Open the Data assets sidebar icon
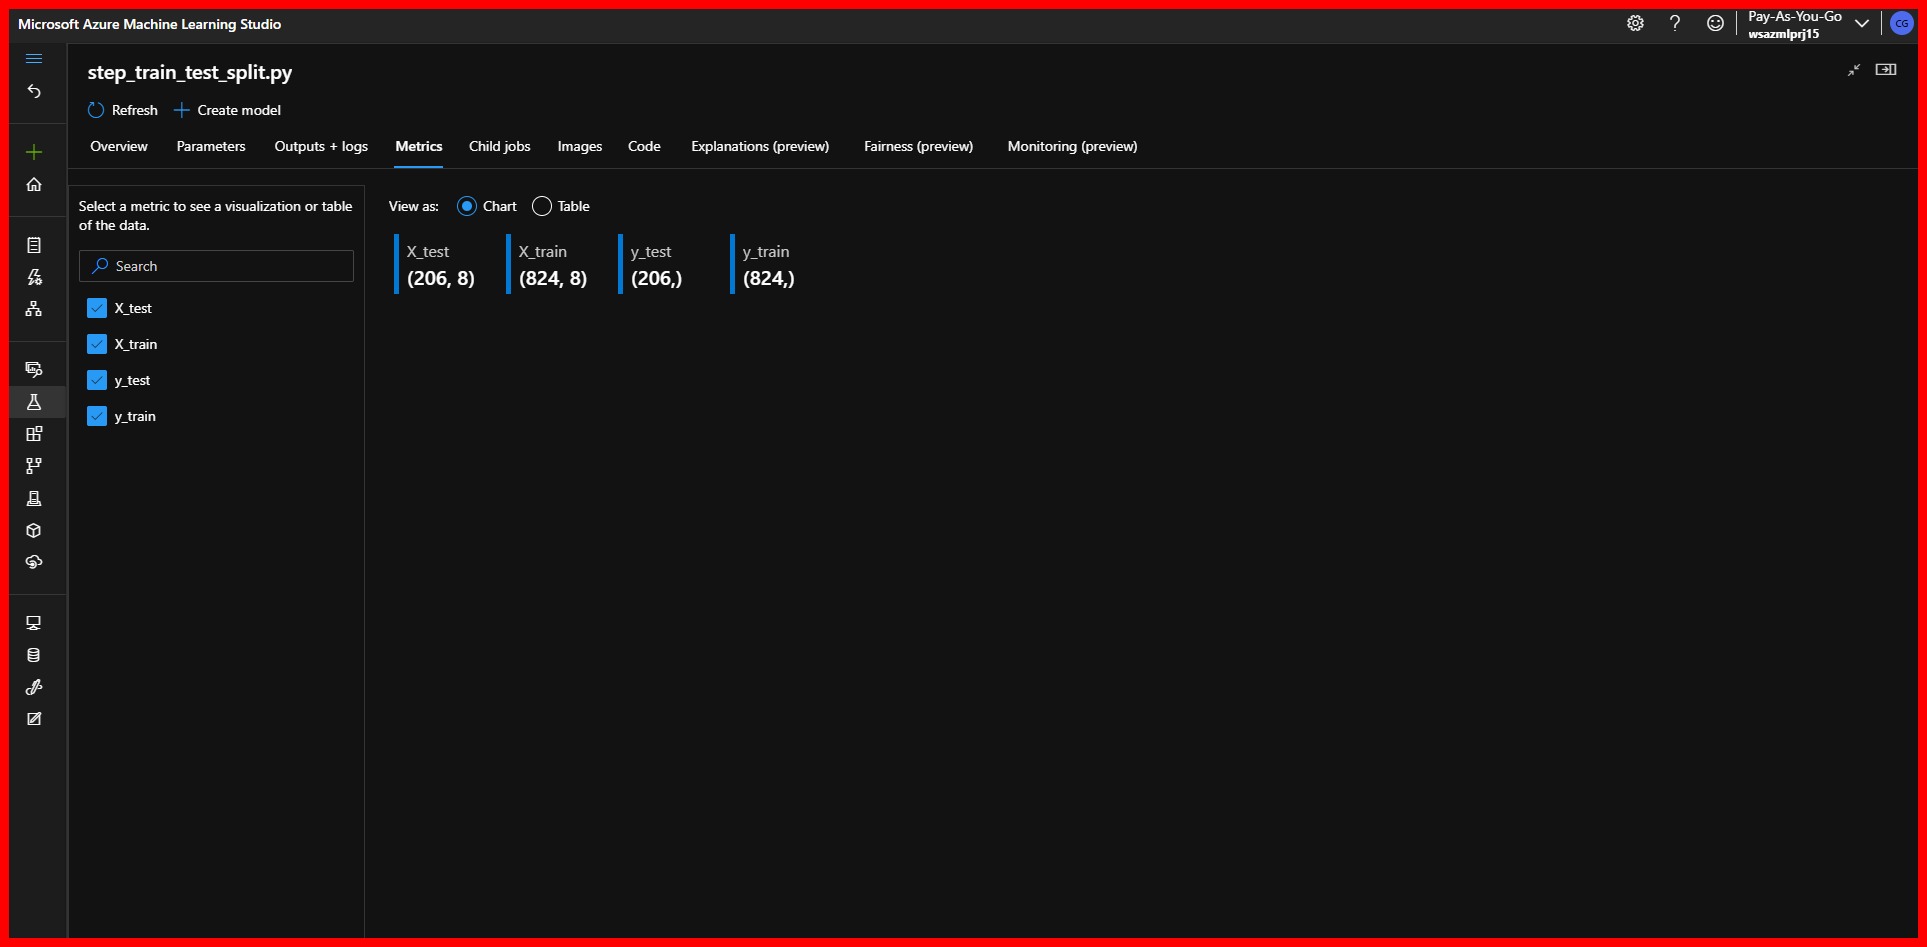 [34, 369]
